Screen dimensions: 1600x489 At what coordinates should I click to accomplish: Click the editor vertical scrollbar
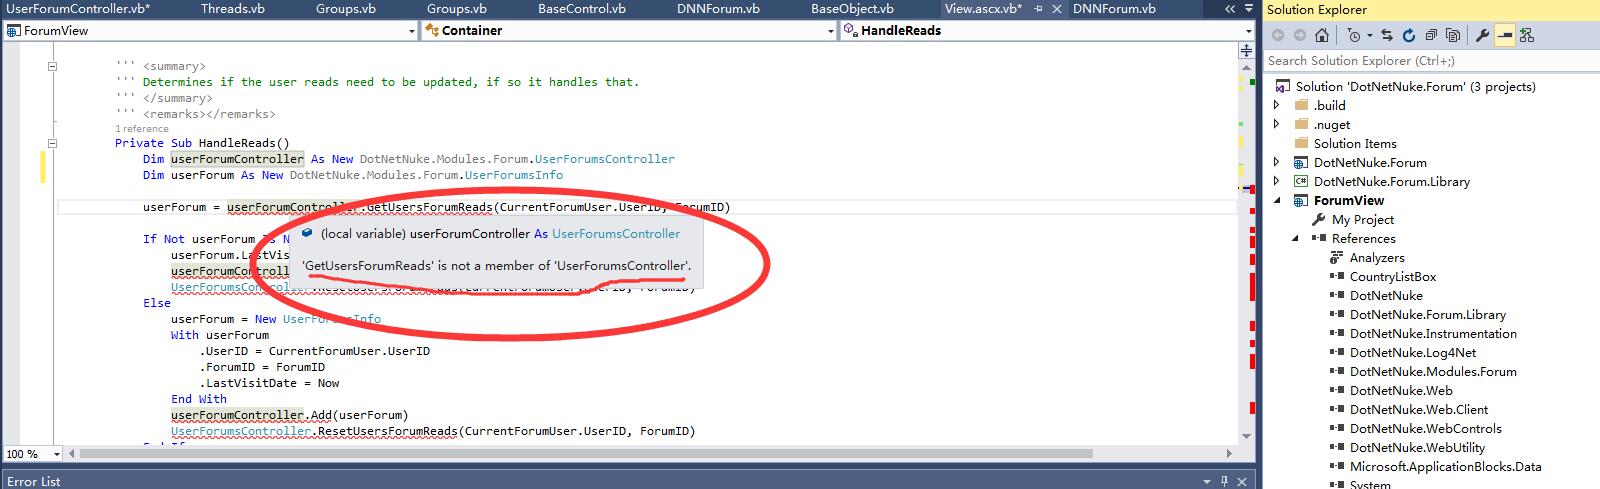[x=1246, y=250]
